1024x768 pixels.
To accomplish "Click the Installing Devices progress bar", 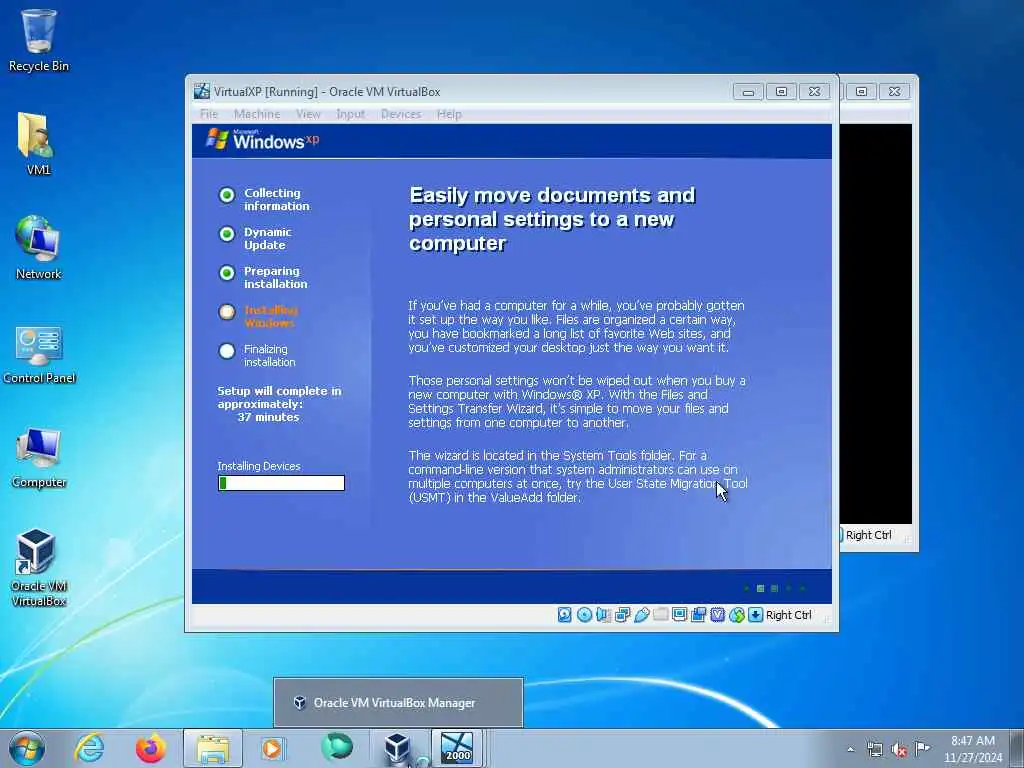I will click(x=281, y=483).
